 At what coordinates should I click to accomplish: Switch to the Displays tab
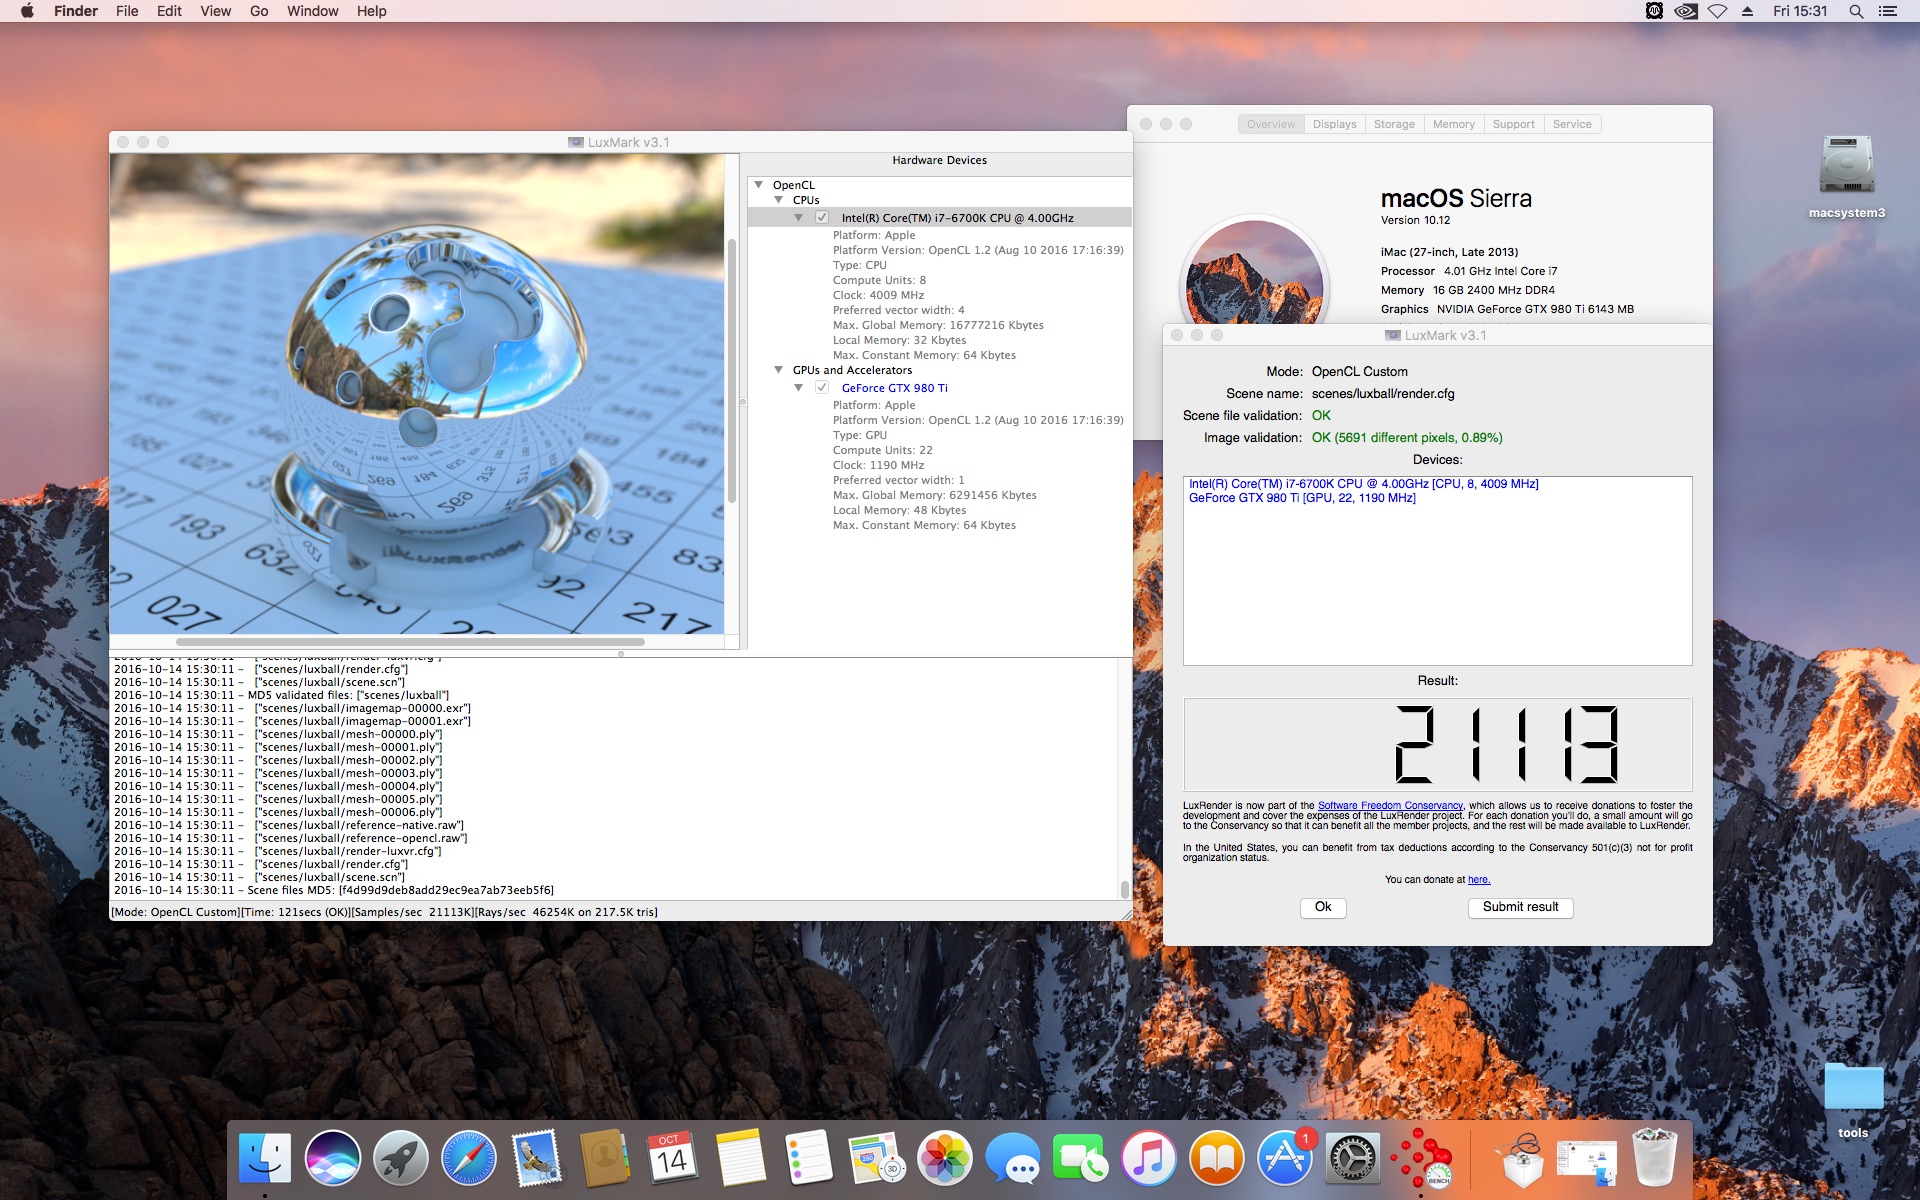[x=1334, y=124]
